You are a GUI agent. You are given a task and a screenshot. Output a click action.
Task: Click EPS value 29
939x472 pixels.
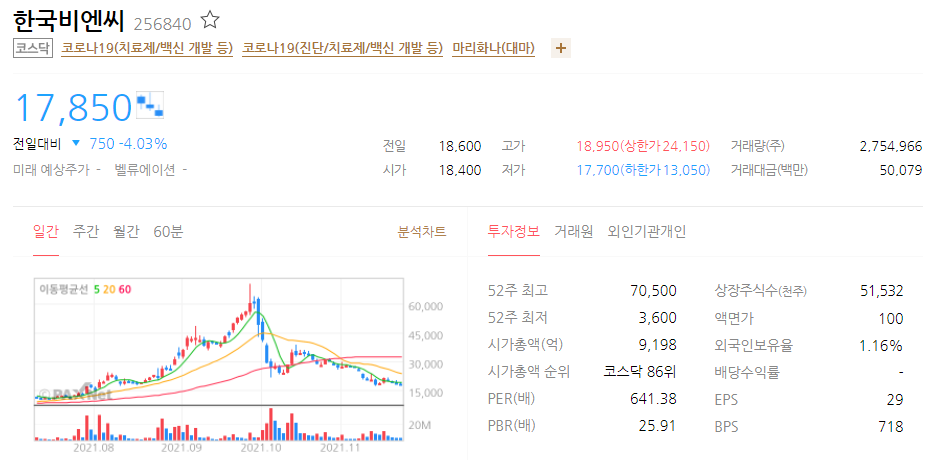pyautogui.click(x=895, y=400)
